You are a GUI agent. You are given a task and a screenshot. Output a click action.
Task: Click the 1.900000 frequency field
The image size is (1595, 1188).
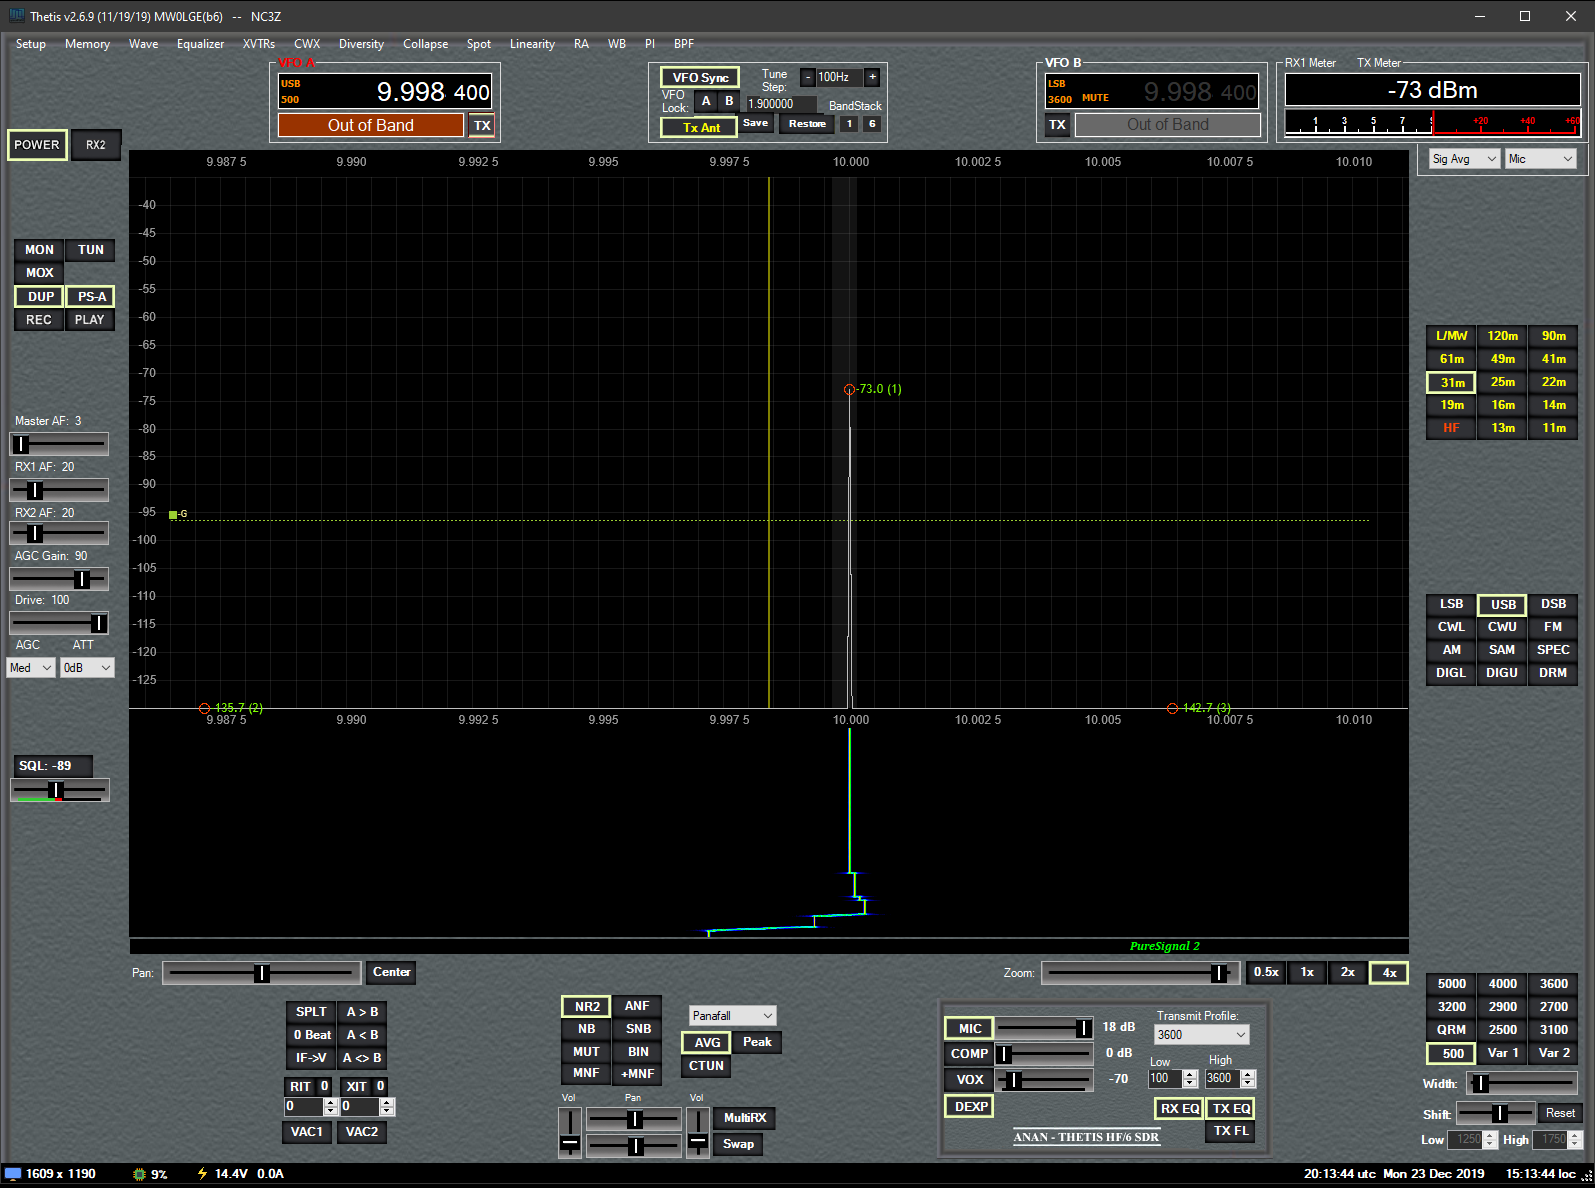tap(780, 104)
